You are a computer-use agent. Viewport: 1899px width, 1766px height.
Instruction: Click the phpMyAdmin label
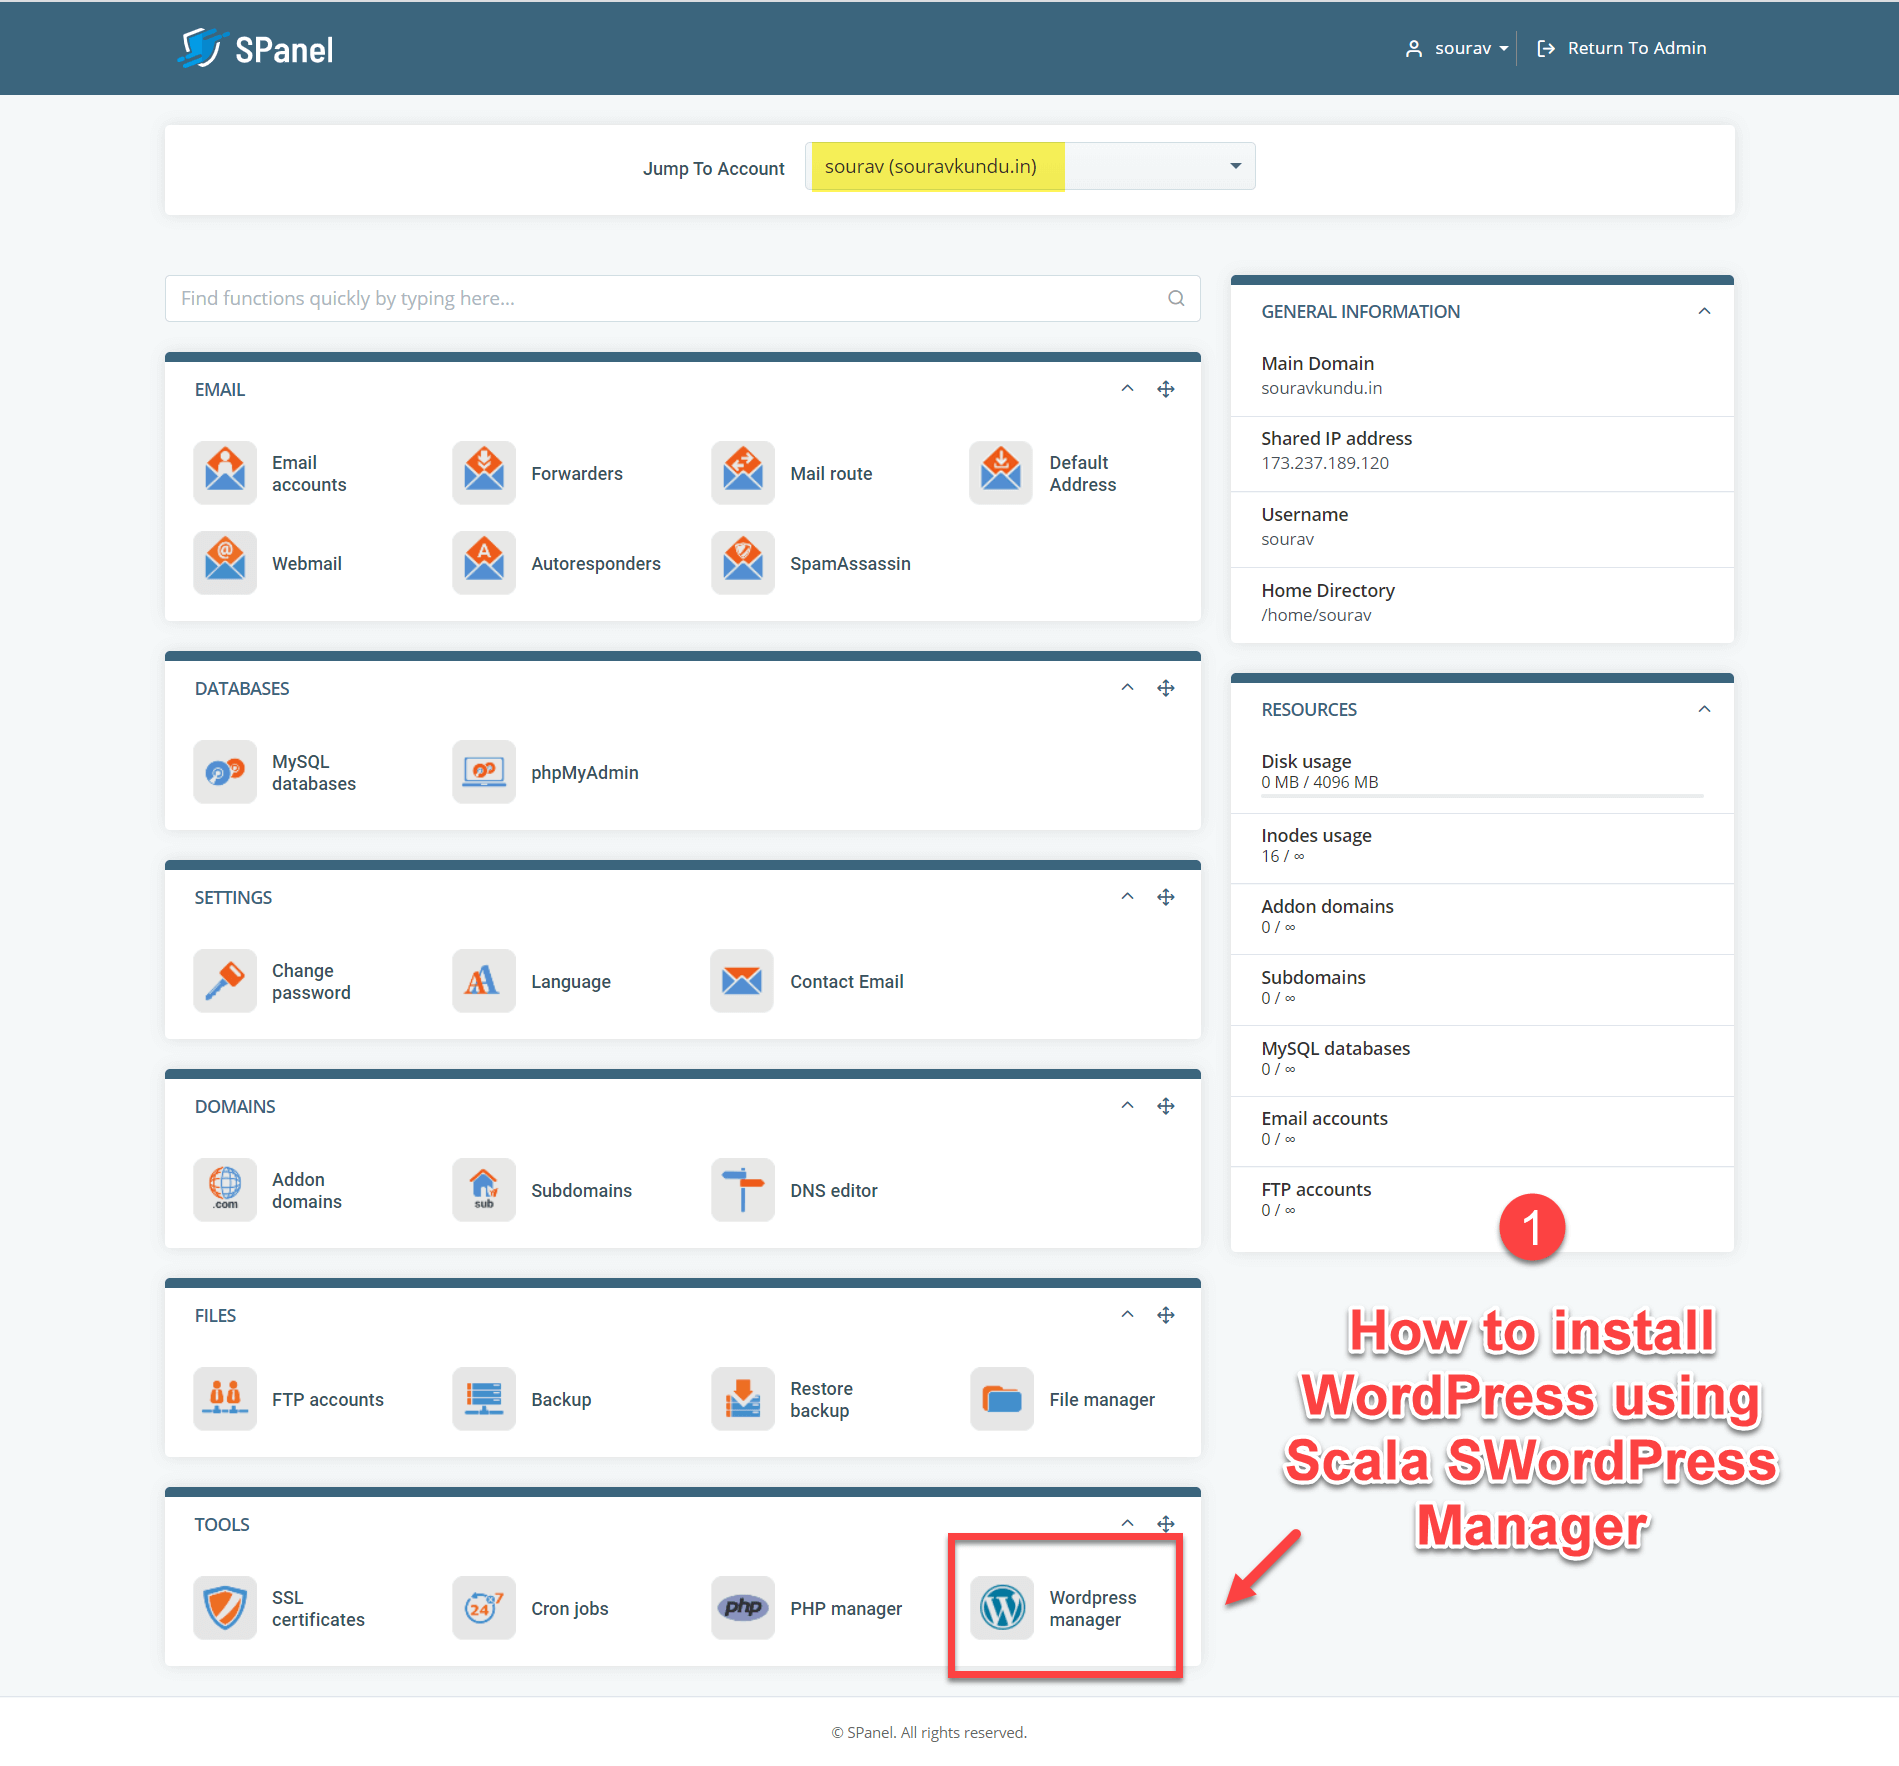click(585, 772)
